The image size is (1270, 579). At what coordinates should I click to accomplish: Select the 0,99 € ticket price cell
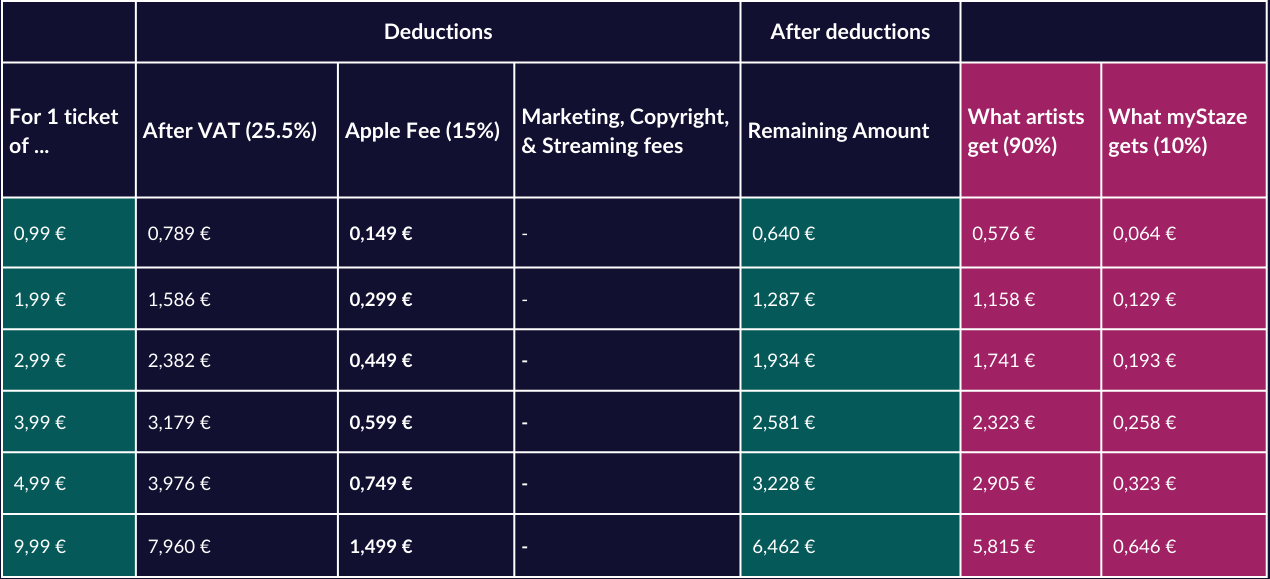point(69,233)
